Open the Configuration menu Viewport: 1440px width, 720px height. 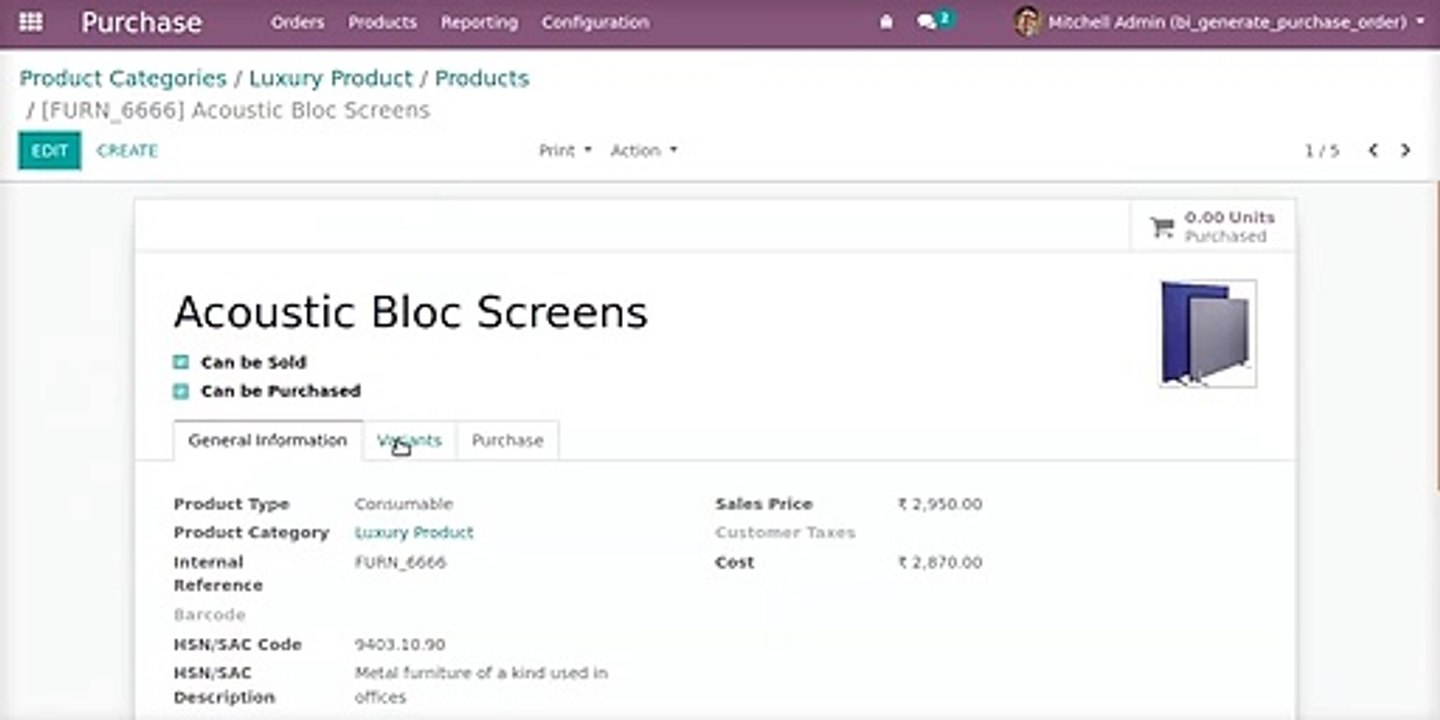[x=595, y=22]
